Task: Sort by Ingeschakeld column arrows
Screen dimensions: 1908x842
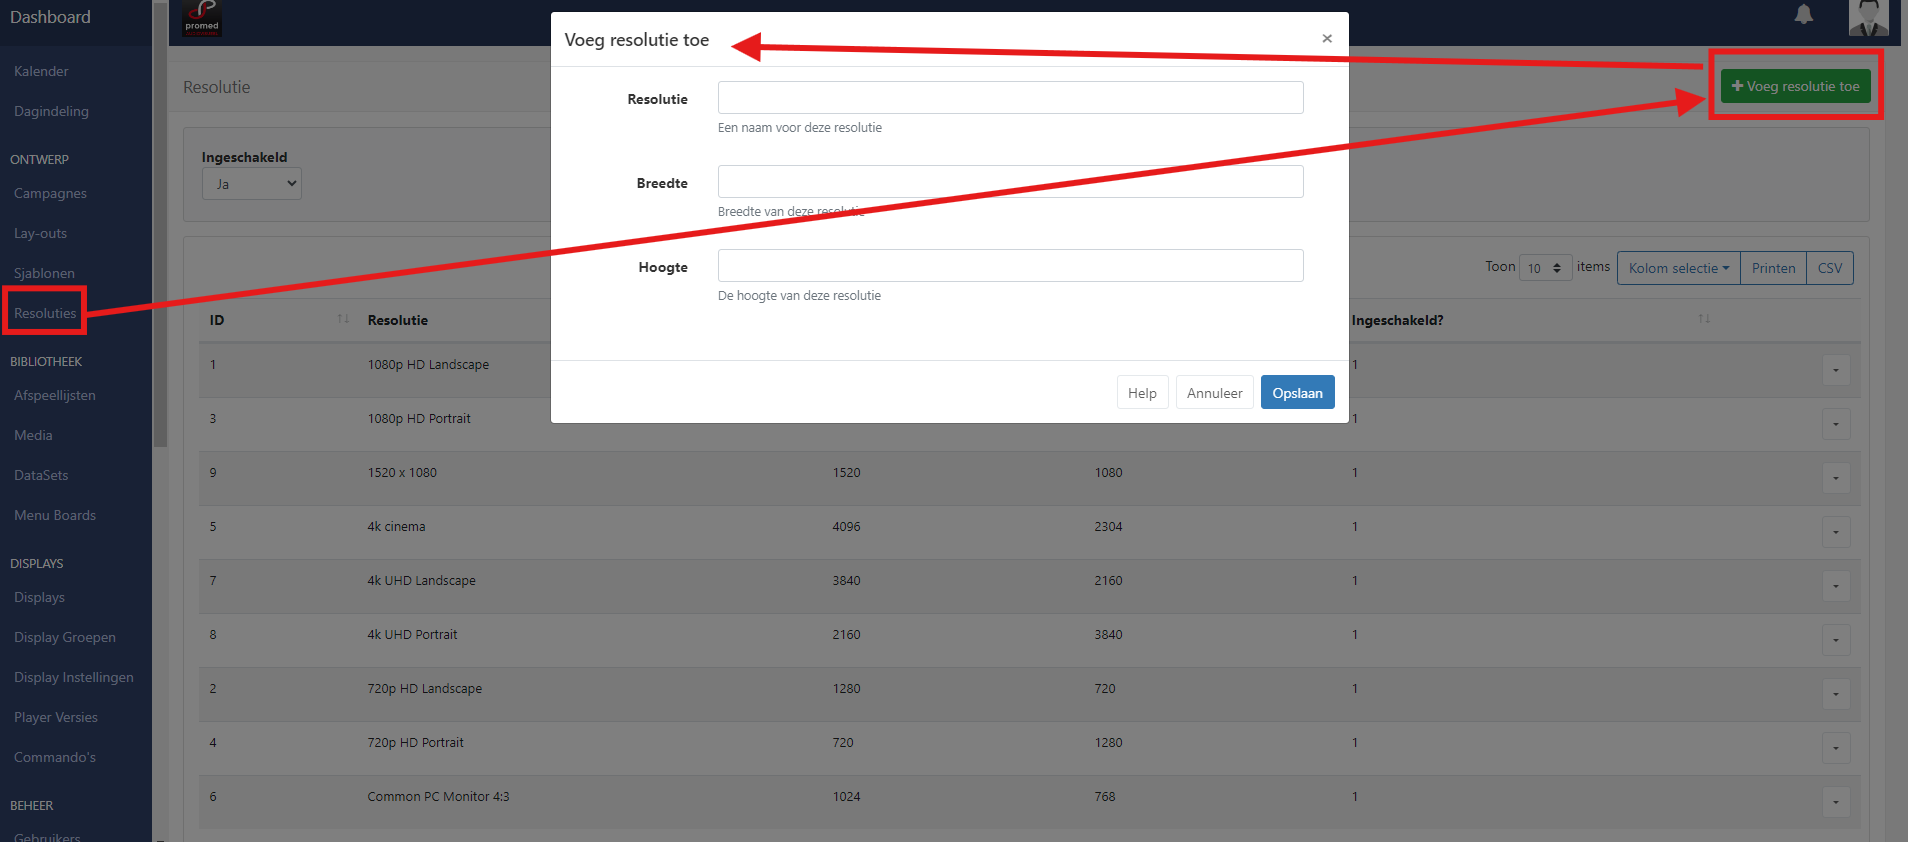Action: pyautogui.click(x=1703, y=319)
